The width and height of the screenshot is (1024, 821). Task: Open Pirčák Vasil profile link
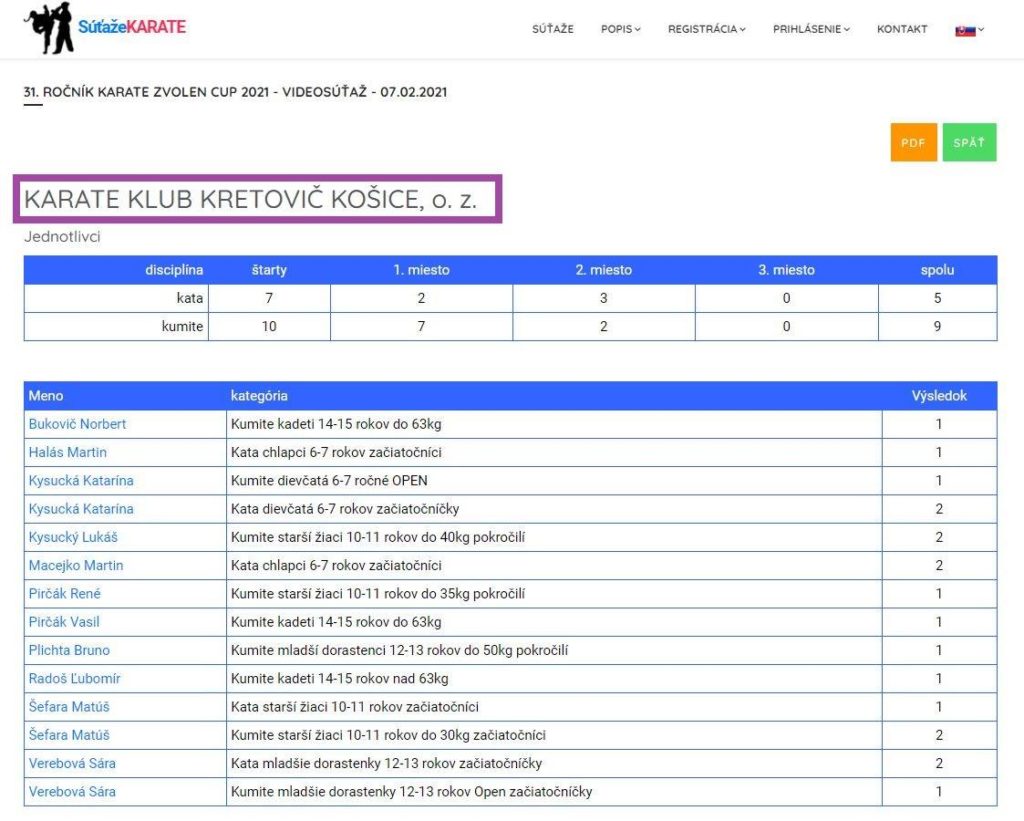(64, 622)
